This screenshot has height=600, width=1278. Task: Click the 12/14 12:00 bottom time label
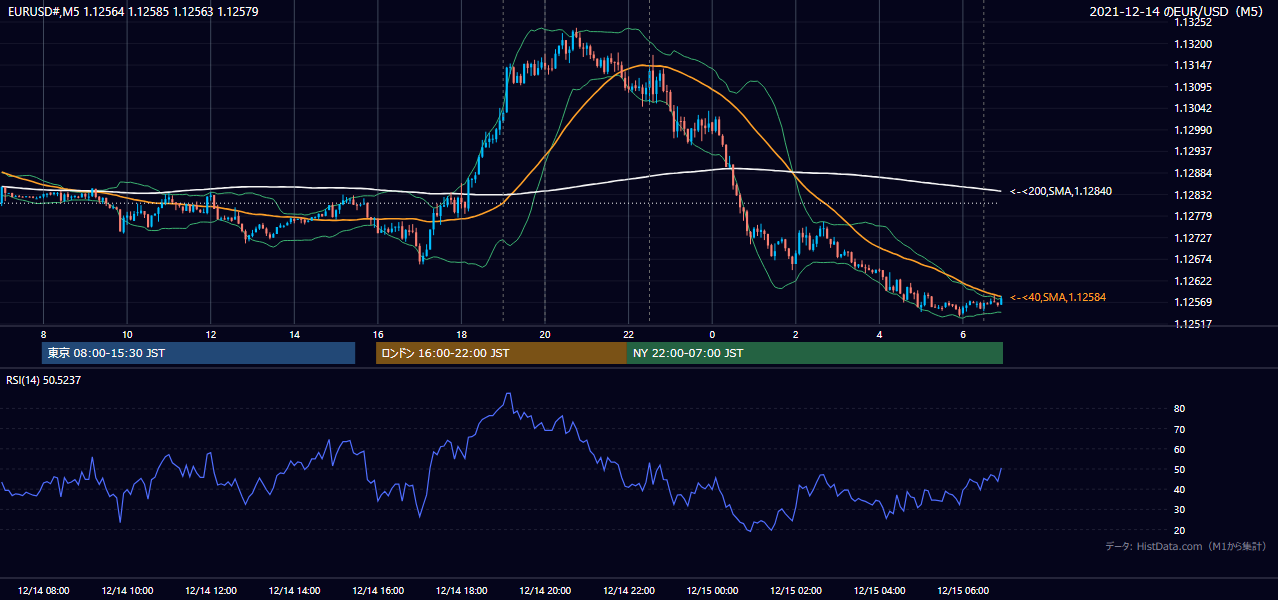(x=211, y=591)
